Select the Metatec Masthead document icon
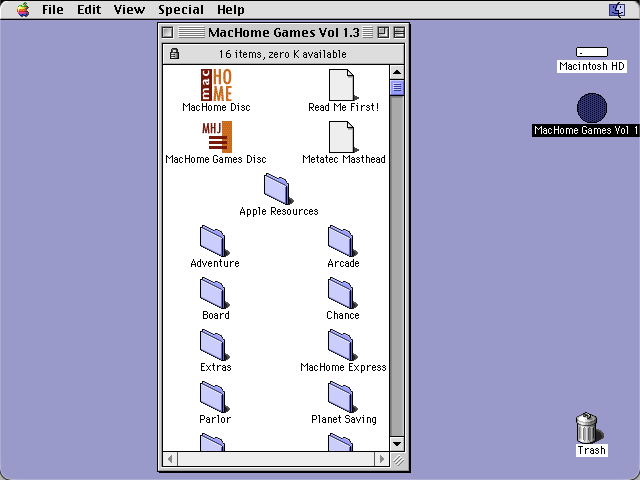This screenshot has height=480, width=640. 343,137
